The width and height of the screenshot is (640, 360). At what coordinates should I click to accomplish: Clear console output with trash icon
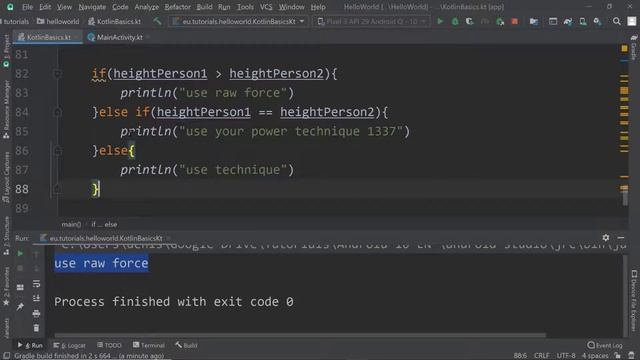36,328
